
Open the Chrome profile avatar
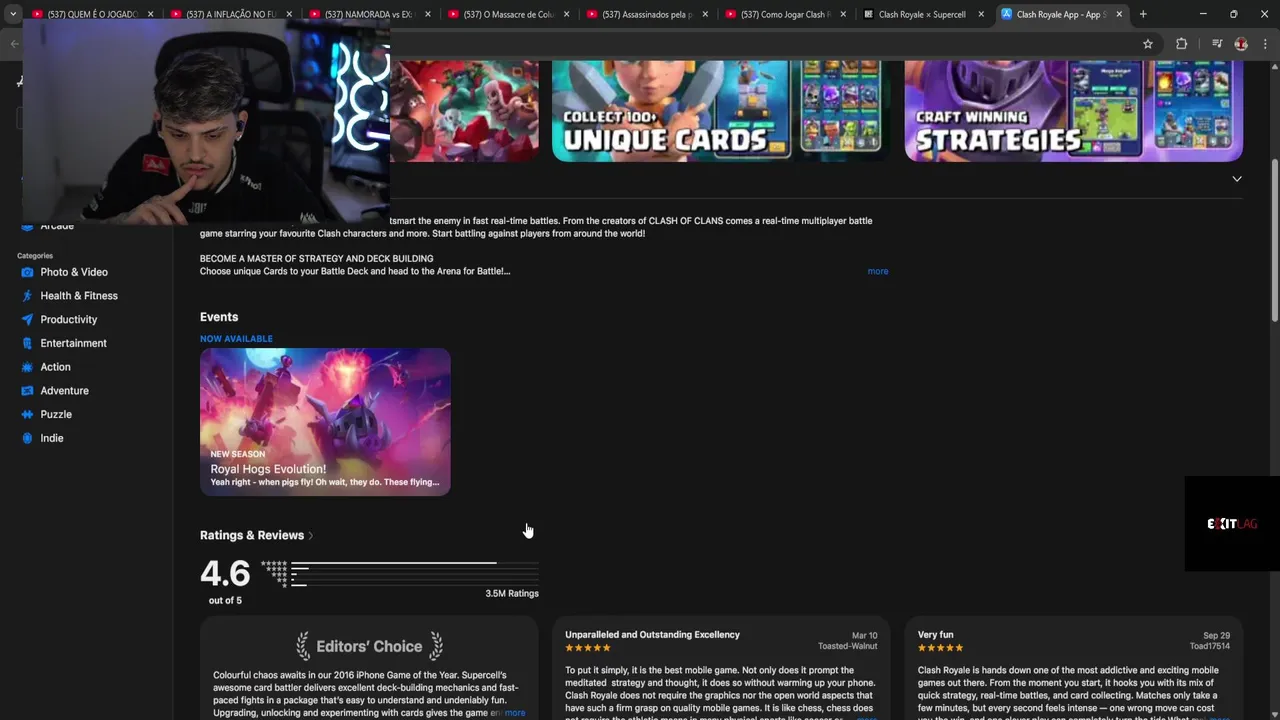1241,44
